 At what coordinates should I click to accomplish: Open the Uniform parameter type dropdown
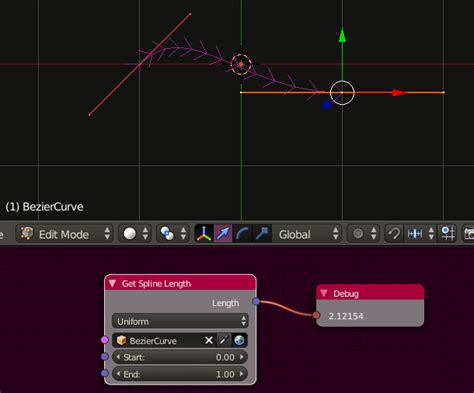(x=180, y=321)
